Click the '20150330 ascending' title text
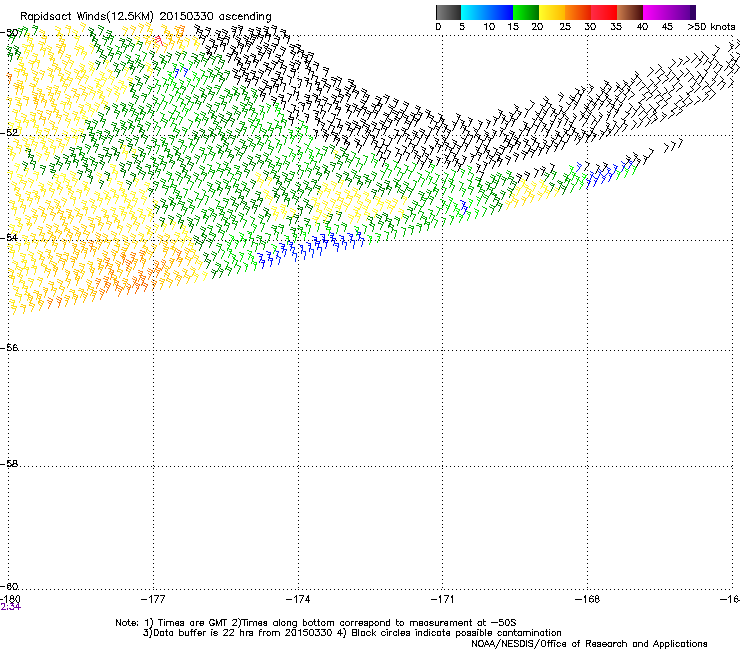 click(x=216, y=17)
